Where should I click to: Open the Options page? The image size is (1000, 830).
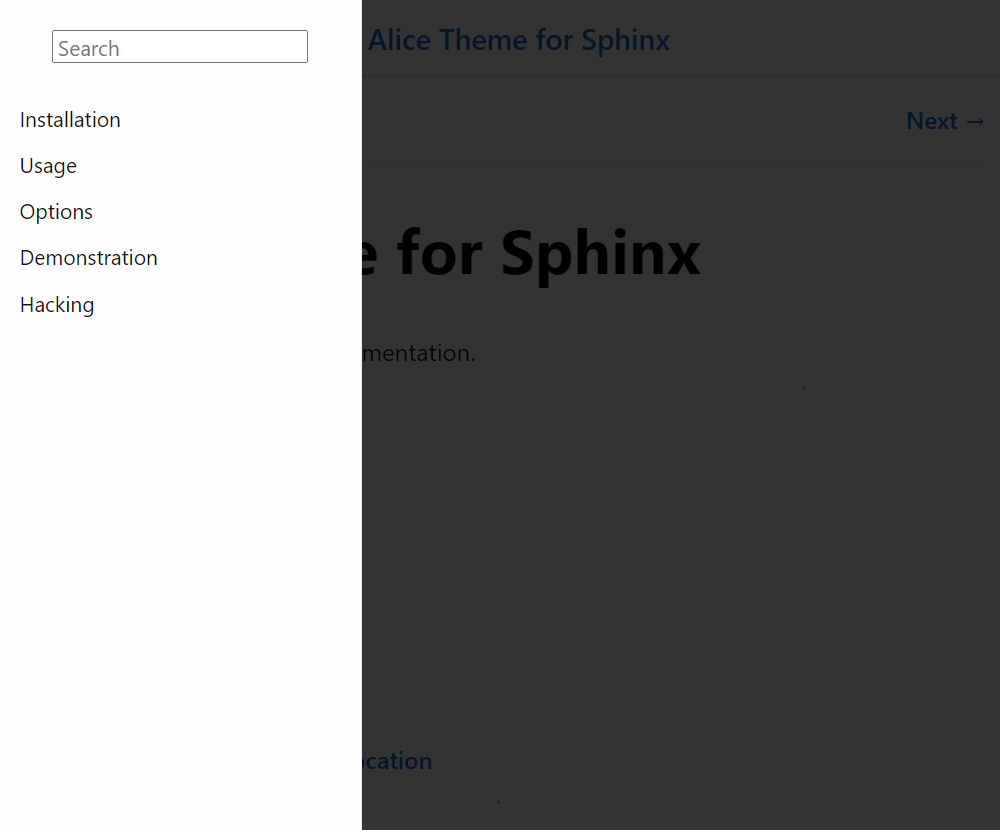(x=56, y=212)
